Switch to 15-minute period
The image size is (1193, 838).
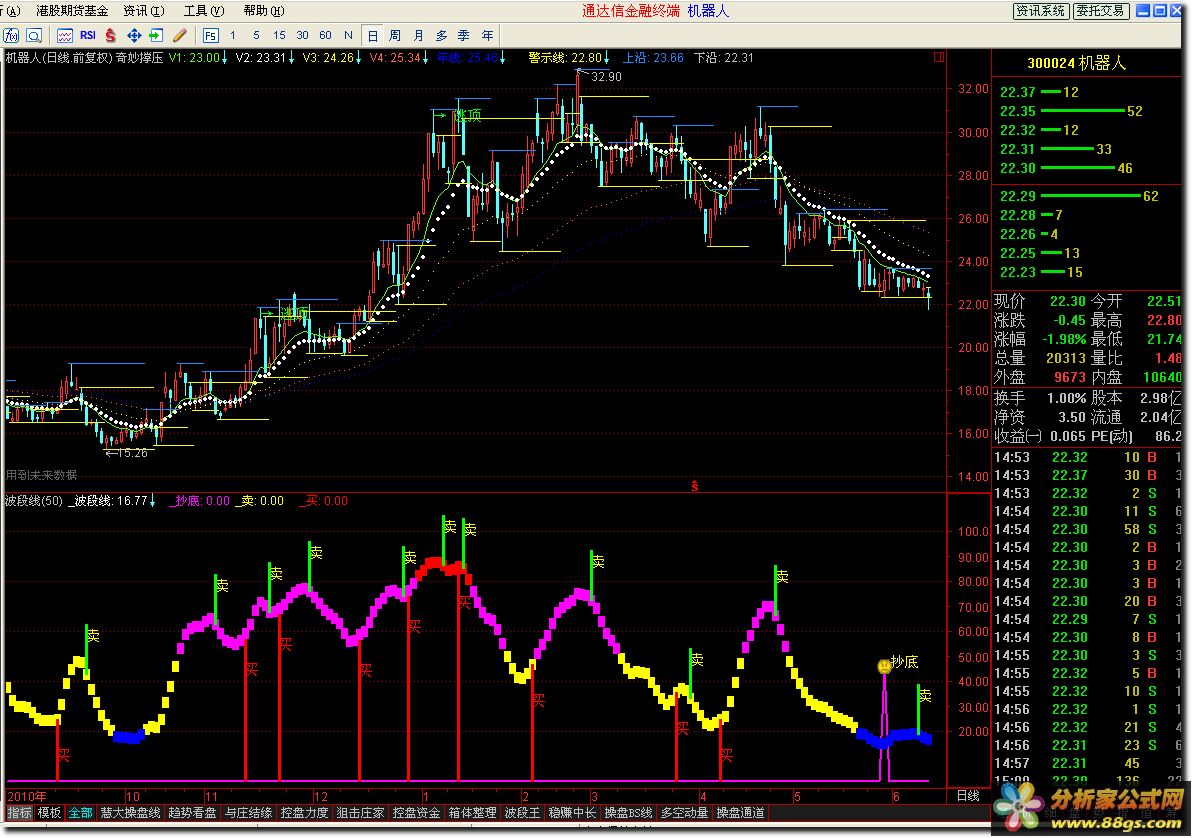coord(279,36)
